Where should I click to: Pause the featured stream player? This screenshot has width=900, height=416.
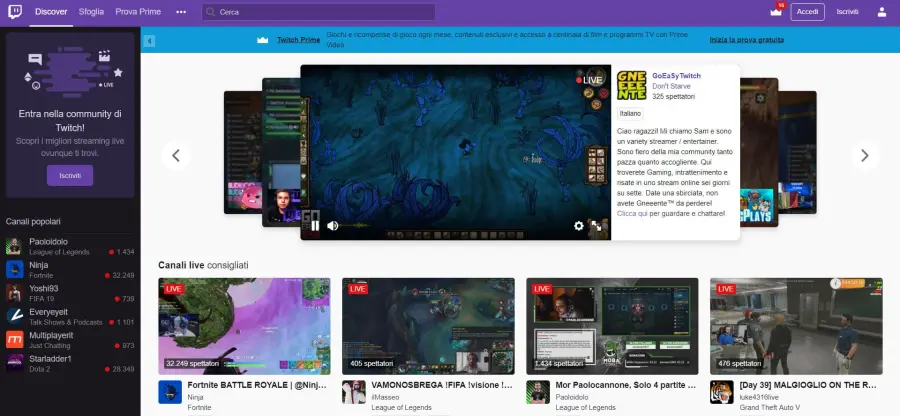pos(315,226)
